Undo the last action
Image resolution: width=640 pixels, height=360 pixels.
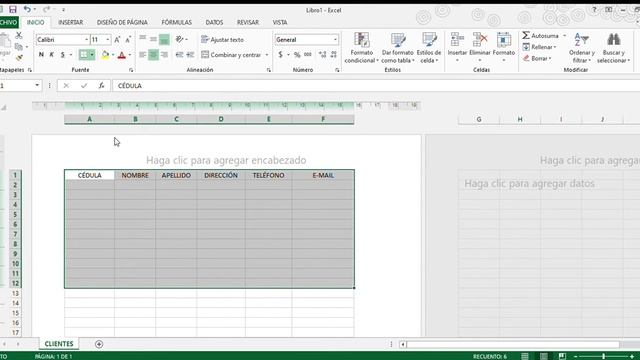pyautogui.click(x=27, y=9)
